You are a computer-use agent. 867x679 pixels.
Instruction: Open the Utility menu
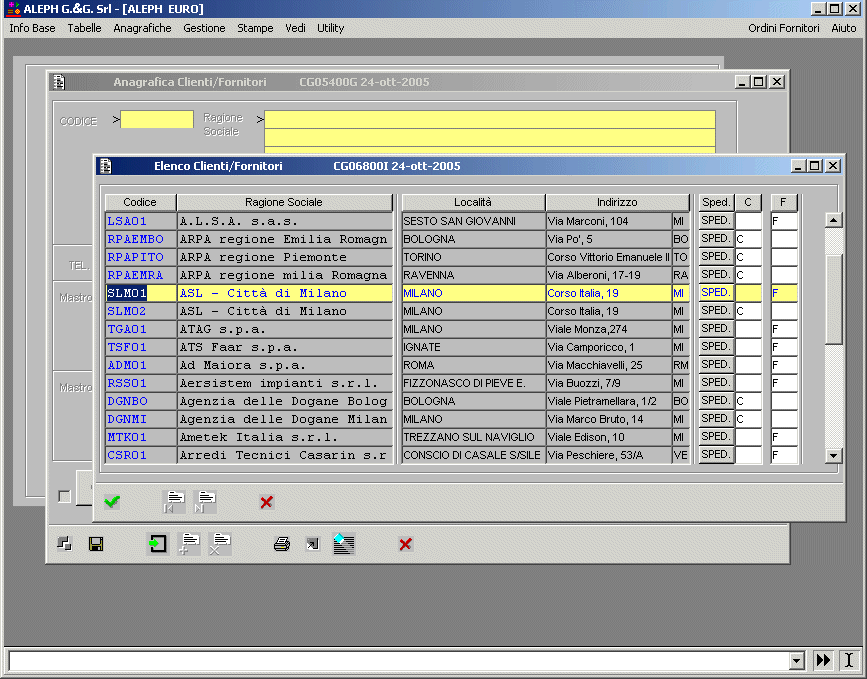[330, 28]
